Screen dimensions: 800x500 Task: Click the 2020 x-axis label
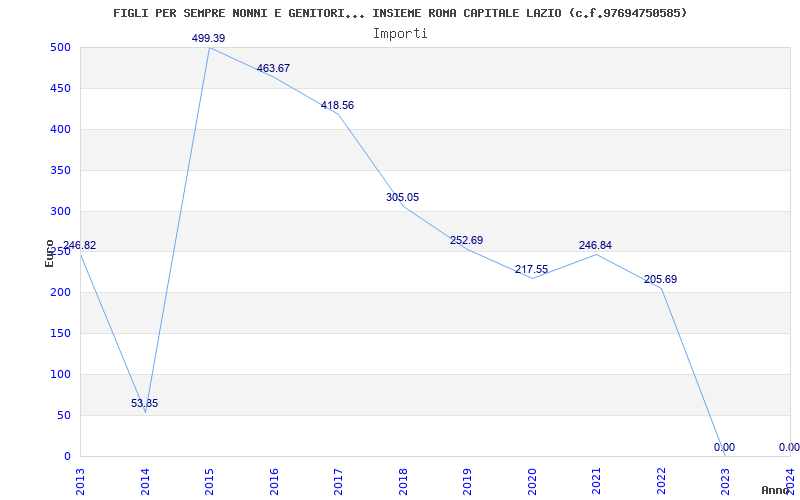click(x=532, y=482)
